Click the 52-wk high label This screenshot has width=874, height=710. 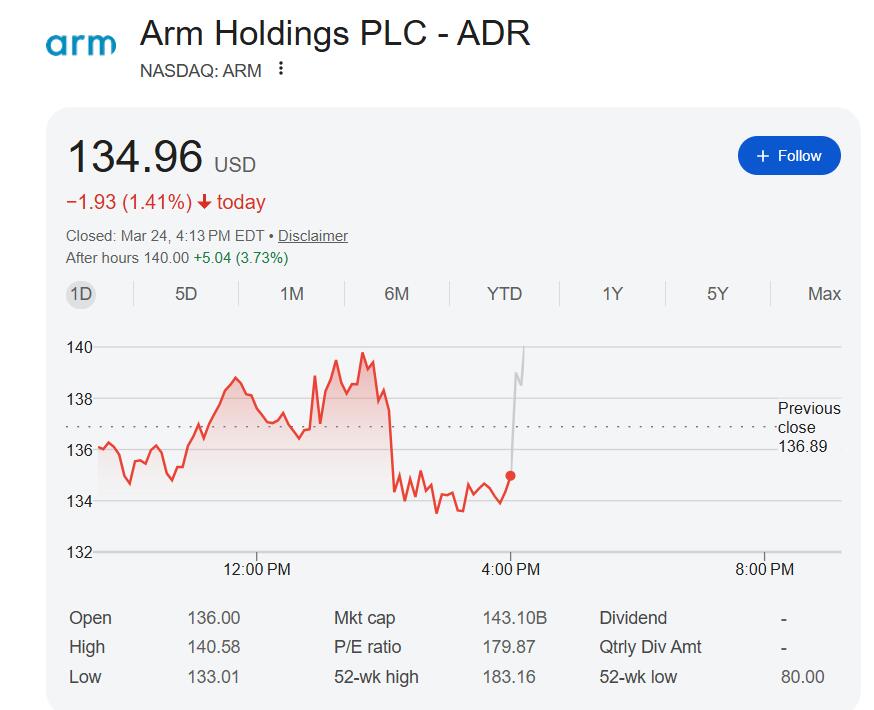[x=376, y=677]
